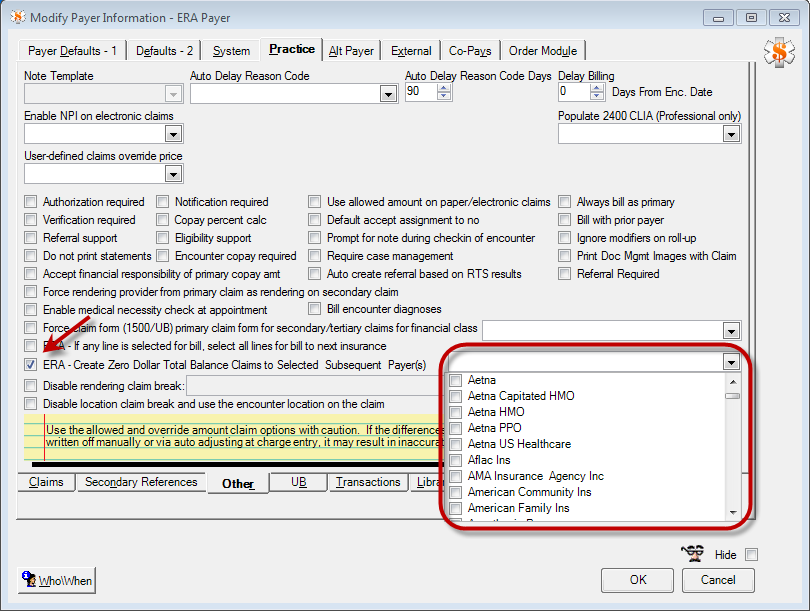Viewport: 810px width, 611px height.
Task: Check the Hide checkbox
Action: [x=752, y=555]
